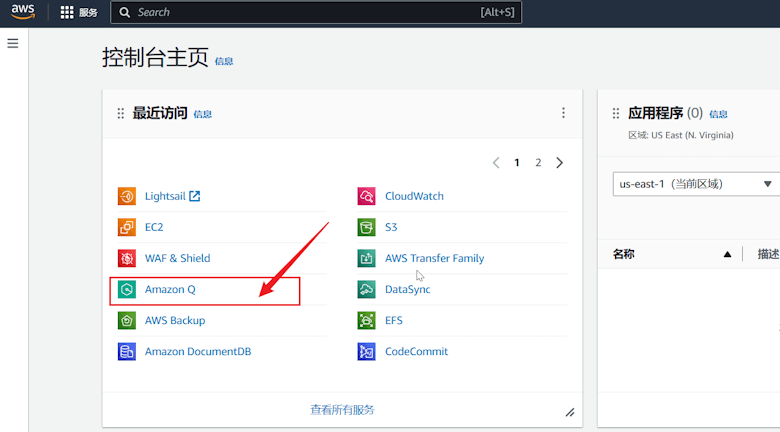780x432 pixels.
Task: Click the 描述 column header
Action: [x=768, y=254]
